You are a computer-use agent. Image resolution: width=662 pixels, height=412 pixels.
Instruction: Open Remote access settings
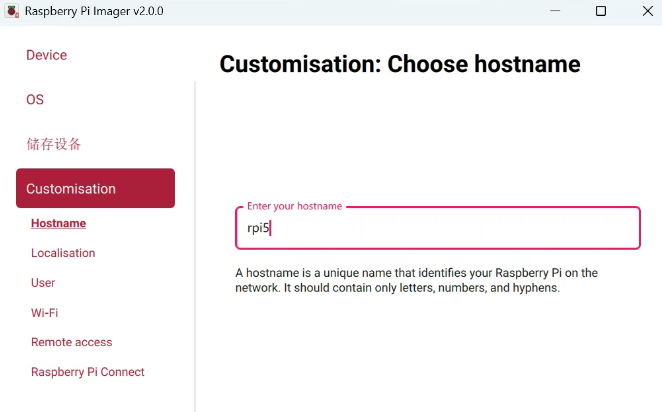(72, 342)
